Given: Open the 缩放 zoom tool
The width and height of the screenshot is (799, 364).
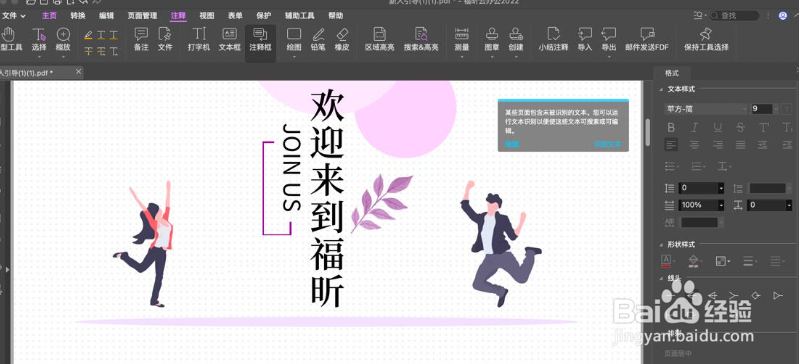Looking at the screenshot, I should coord(63,39).
